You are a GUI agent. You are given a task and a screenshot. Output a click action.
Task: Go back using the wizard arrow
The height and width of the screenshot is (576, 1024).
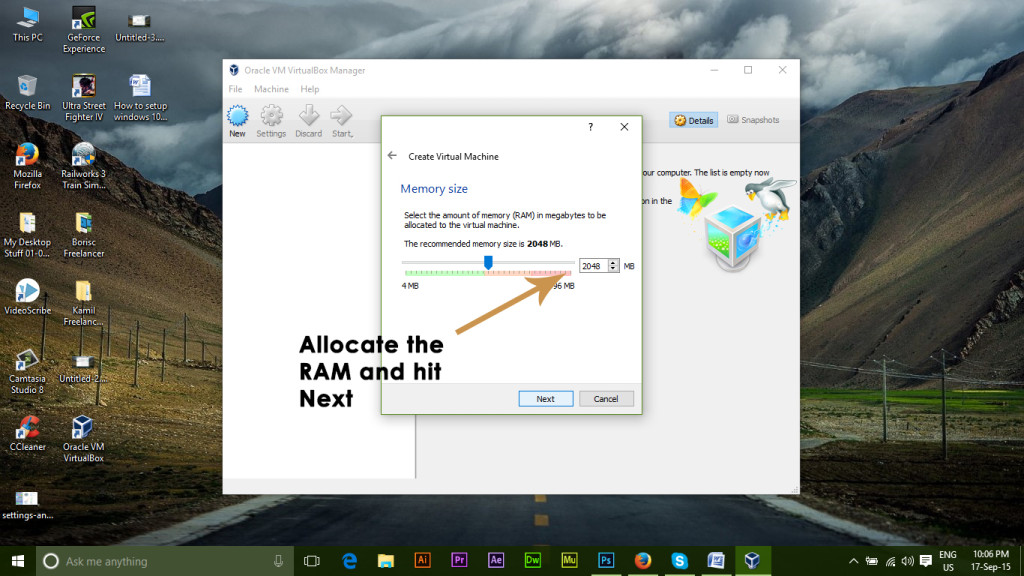click(392, 155)
